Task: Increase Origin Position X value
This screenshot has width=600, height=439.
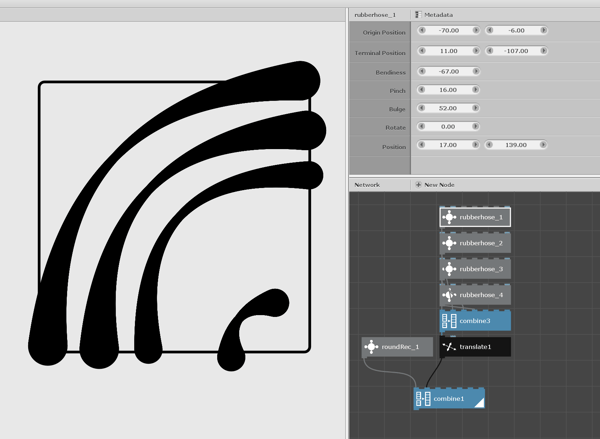Action: click(x=476, y=30)
